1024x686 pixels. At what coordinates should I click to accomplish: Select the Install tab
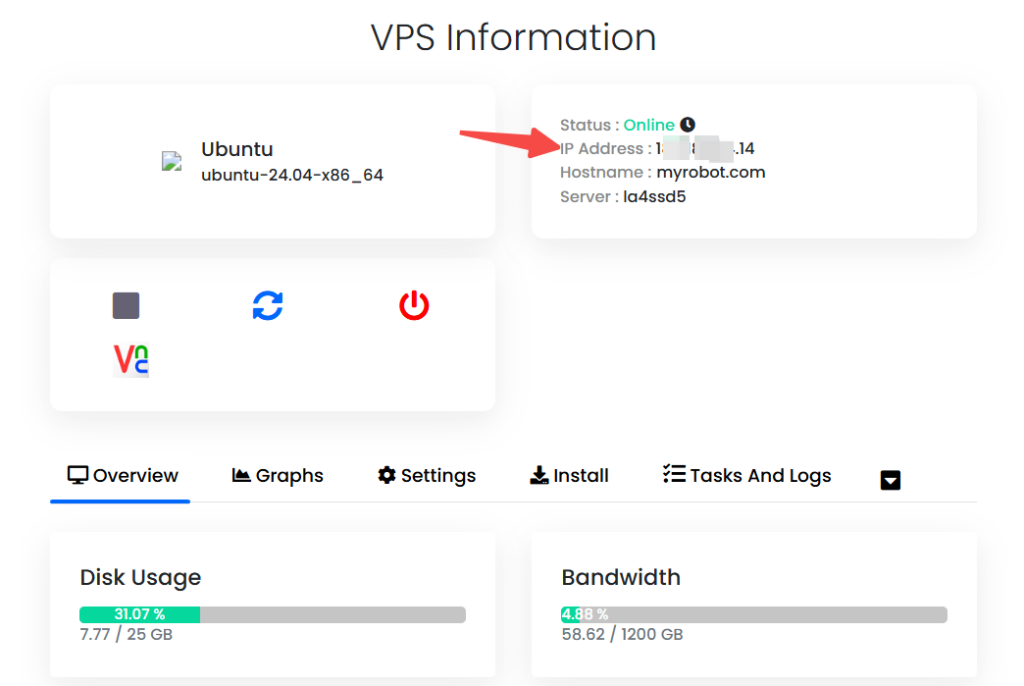coord(569,476)
